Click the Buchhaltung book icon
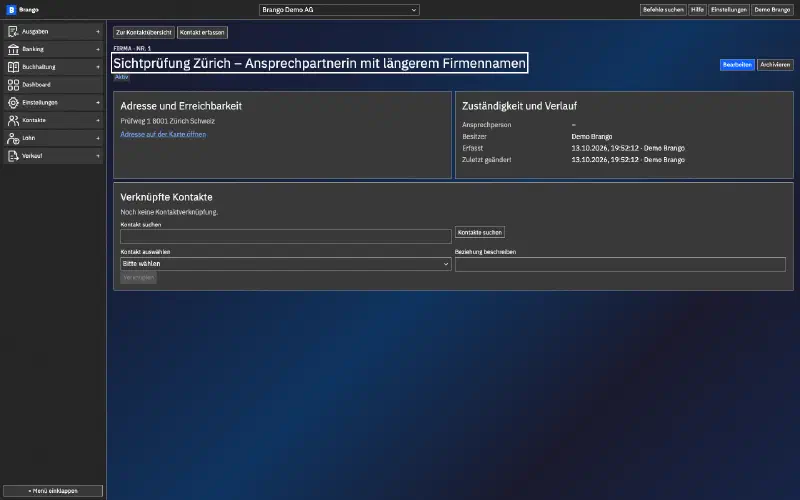 13,67
